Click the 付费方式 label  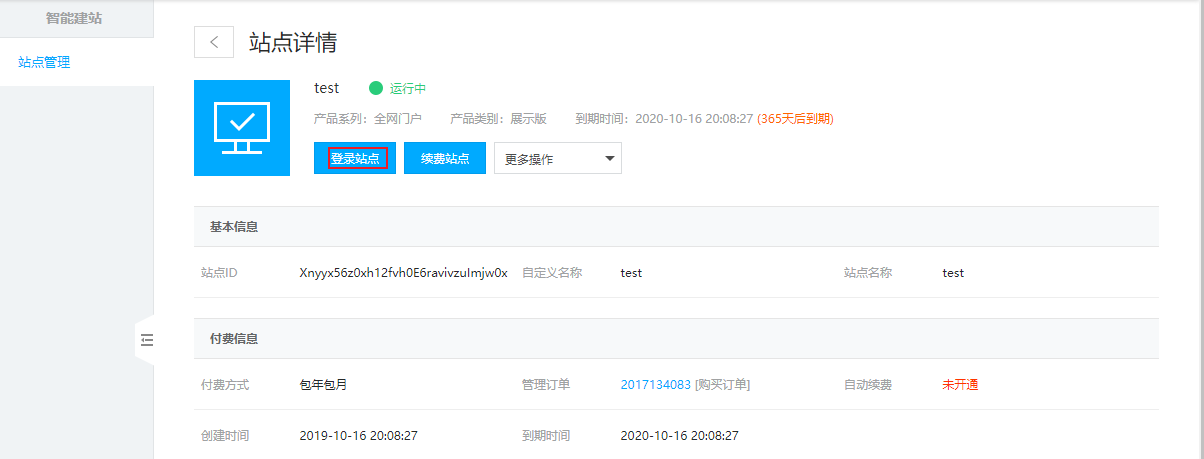pos(225,384)
